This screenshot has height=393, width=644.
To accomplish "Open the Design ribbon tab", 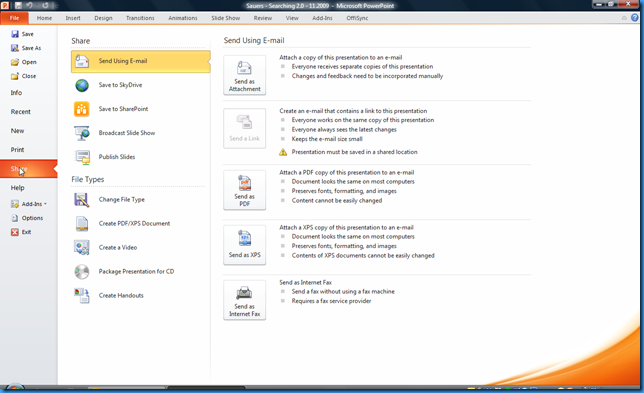I will 104,18.
